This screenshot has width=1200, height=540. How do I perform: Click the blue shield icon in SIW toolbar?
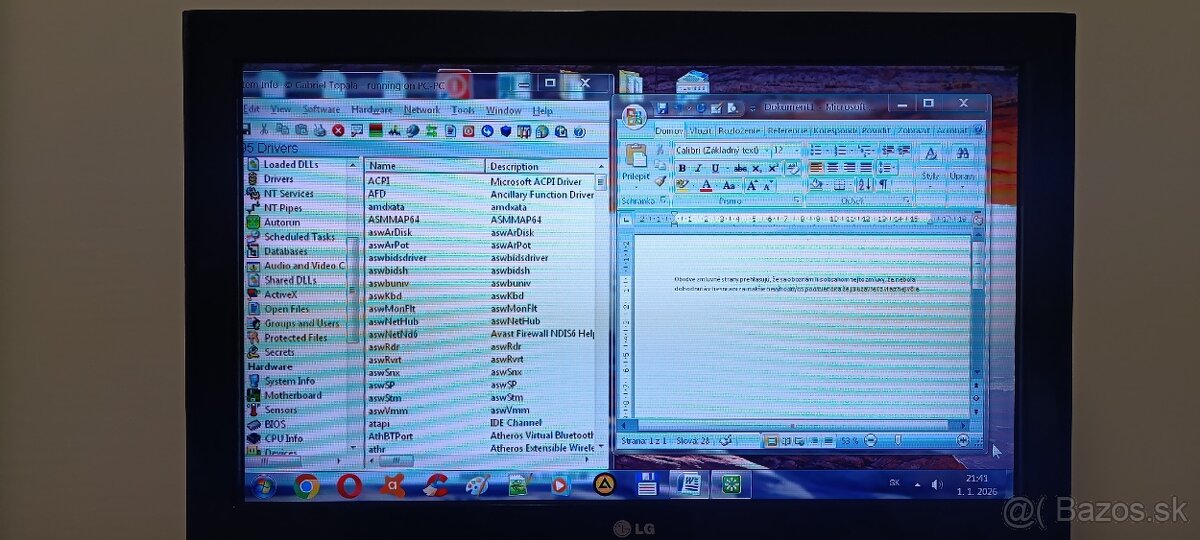click(x=506, y=130)
